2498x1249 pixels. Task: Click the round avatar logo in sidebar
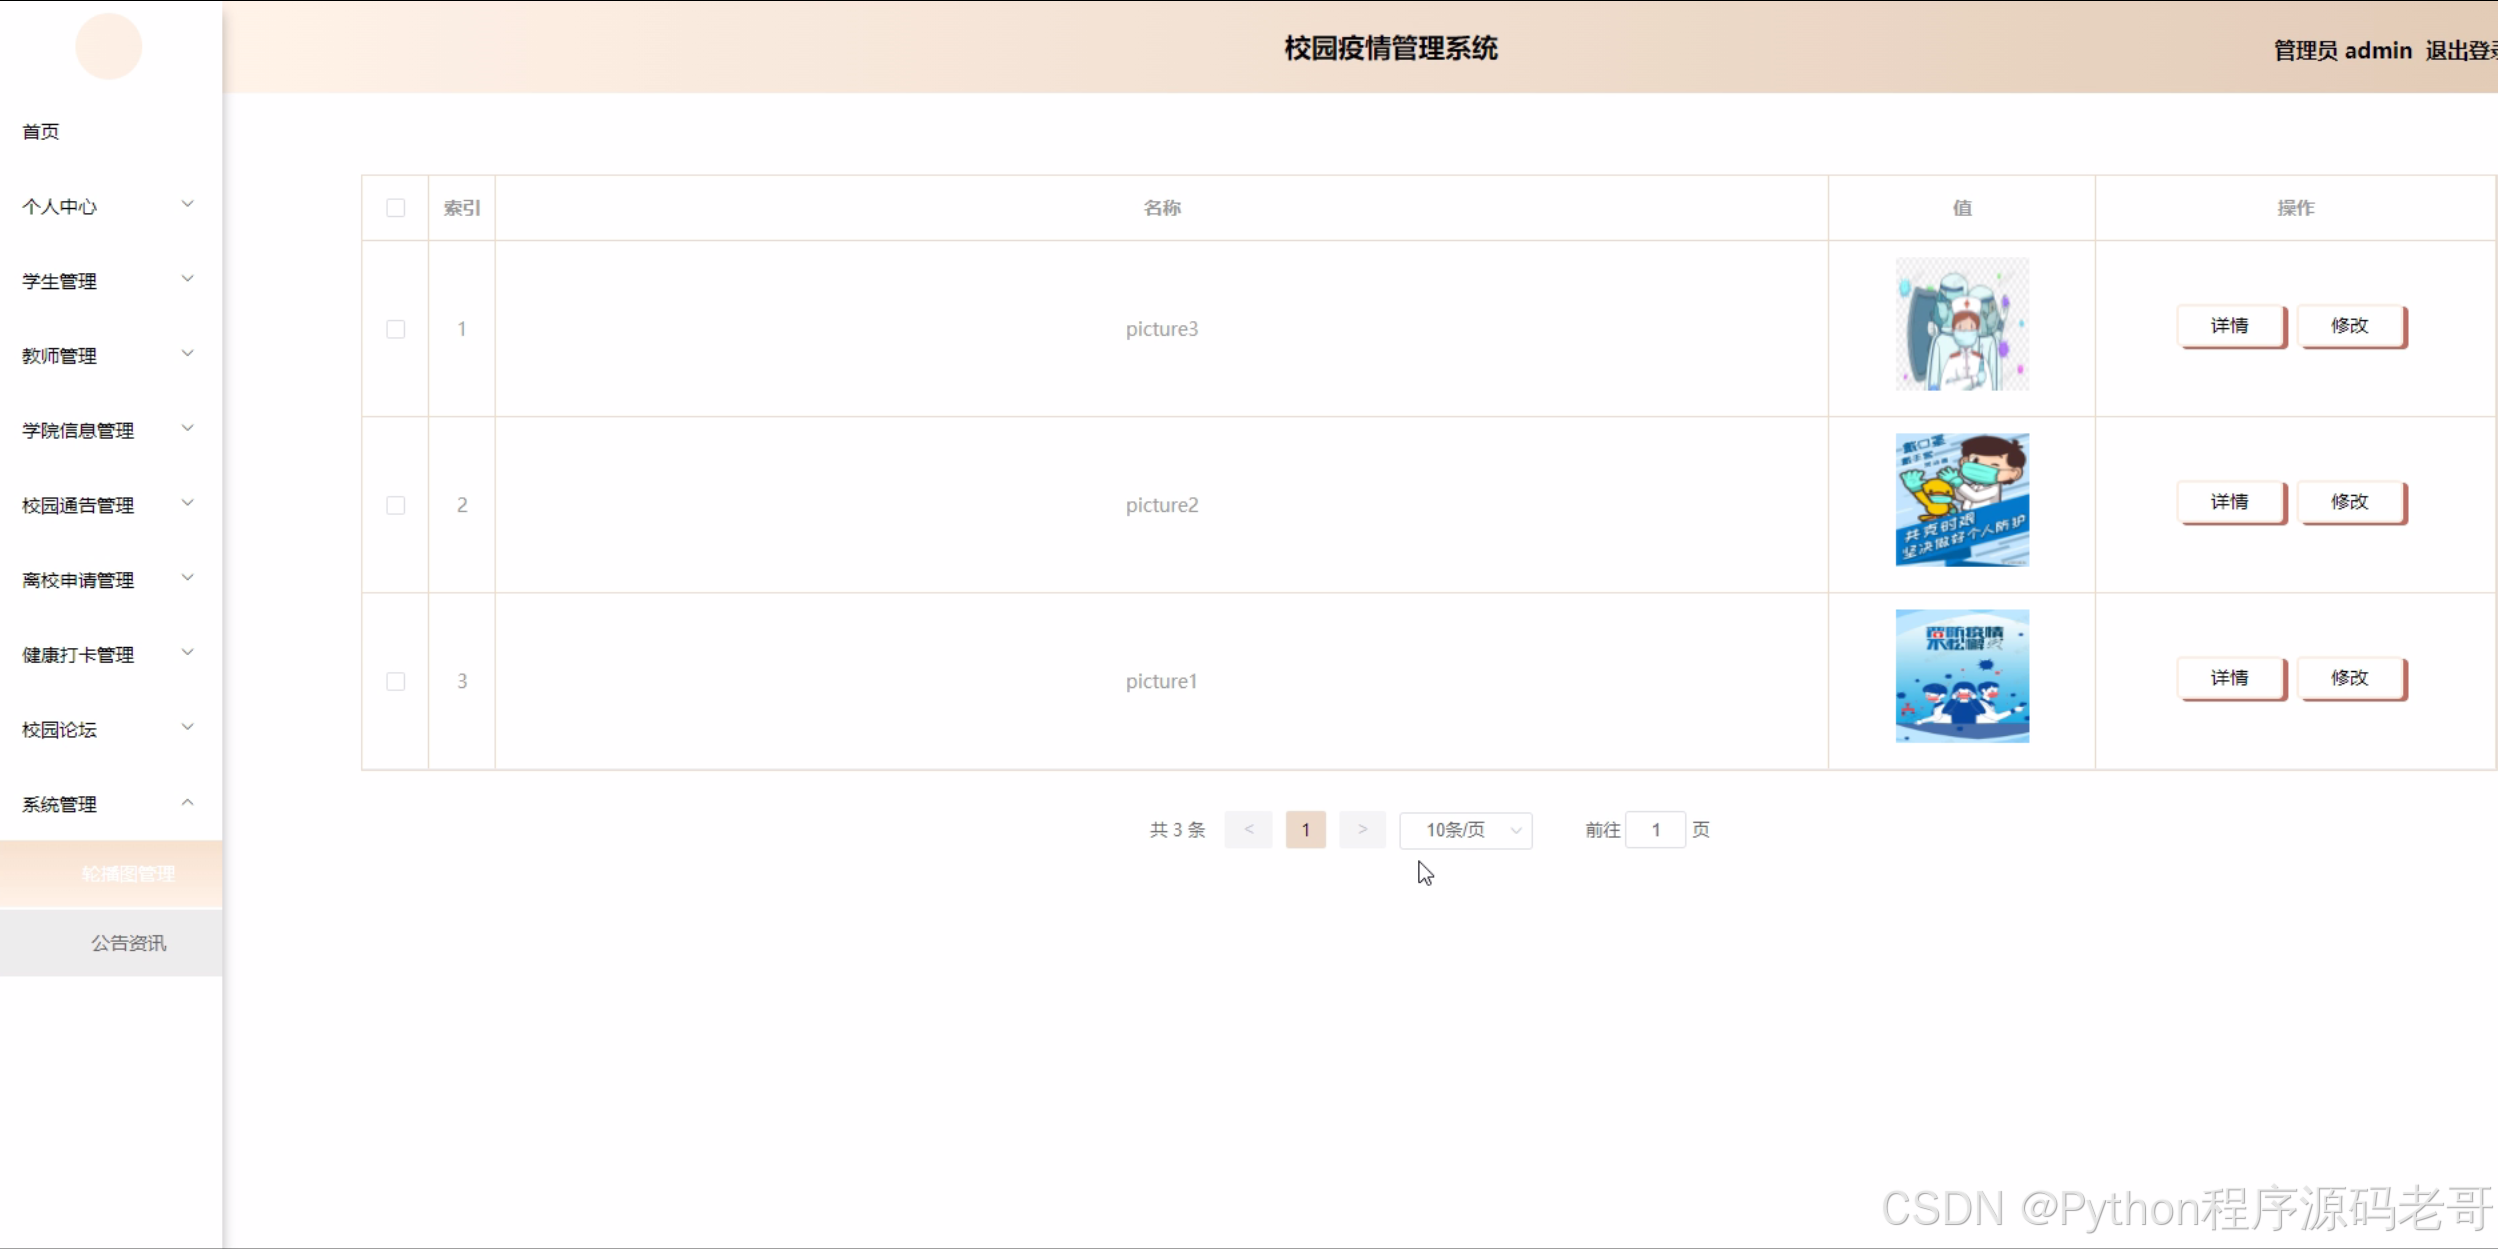(x=108, y=47)
